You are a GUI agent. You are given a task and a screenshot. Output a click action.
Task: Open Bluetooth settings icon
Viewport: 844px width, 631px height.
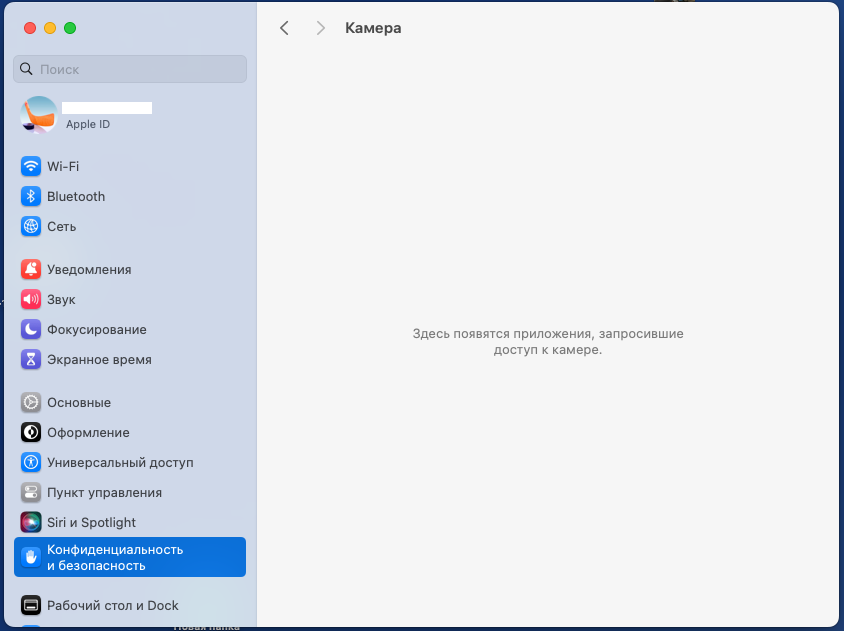31,196
